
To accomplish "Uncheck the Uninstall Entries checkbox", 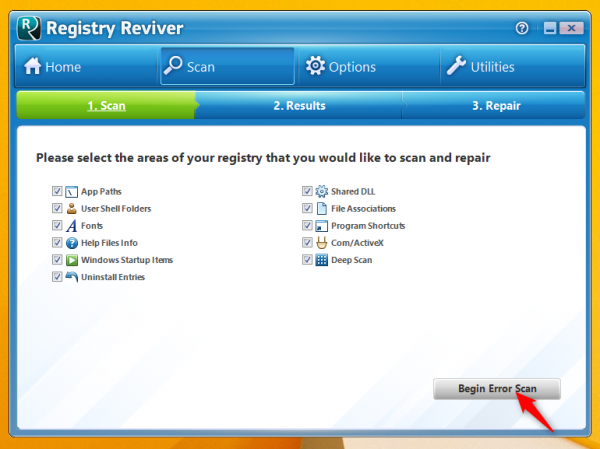I will pyautogui.click(x=57, y=276).
